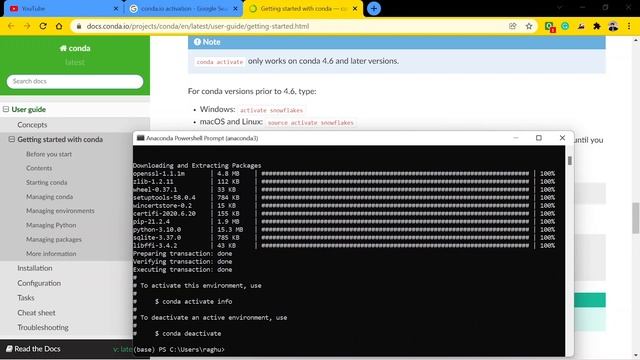Go to Managing packages section
Viewport: 640px width, 360px height.
coord(54,240)
